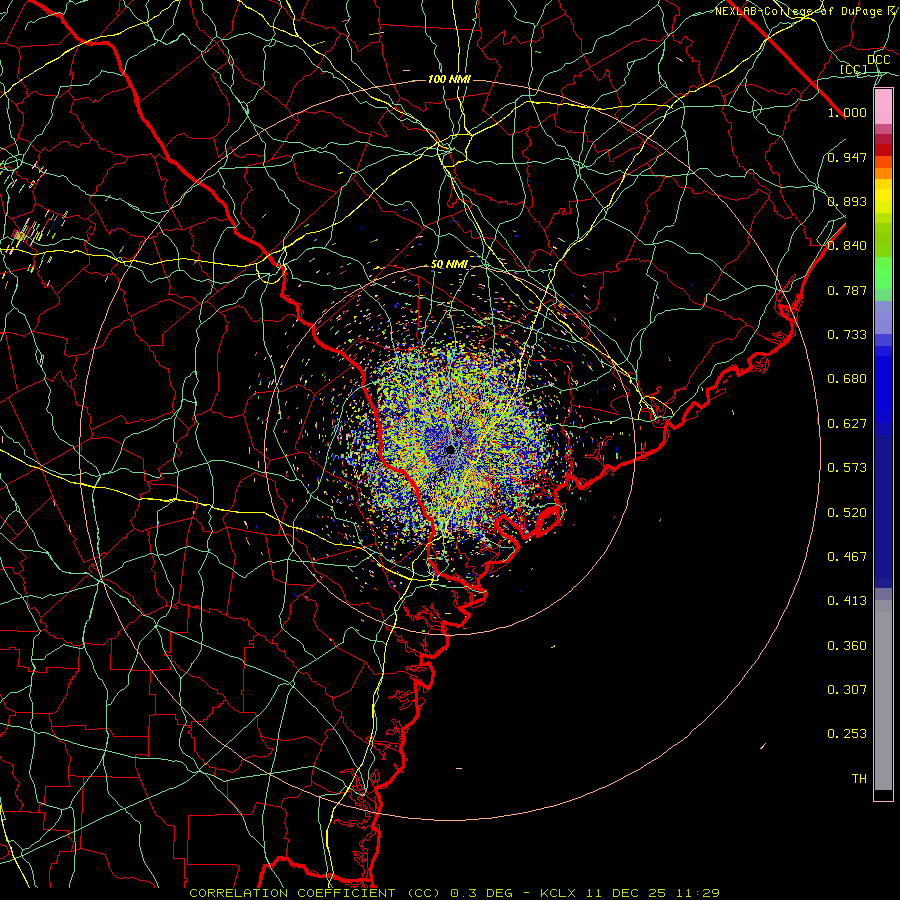Click the 0.253 legend value
The image size is (900, 900).
pyautogui.click(x=847, y=734)
